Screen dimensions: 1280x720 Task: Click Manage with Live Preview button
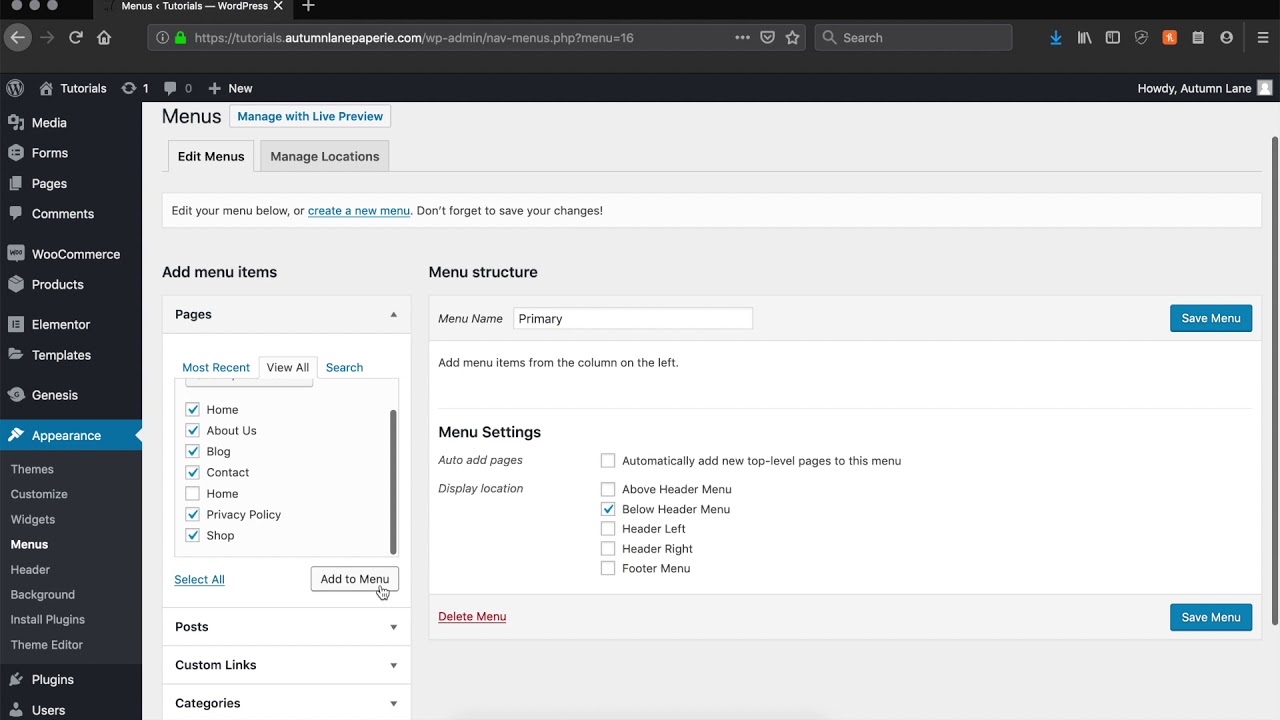point(310,116)
